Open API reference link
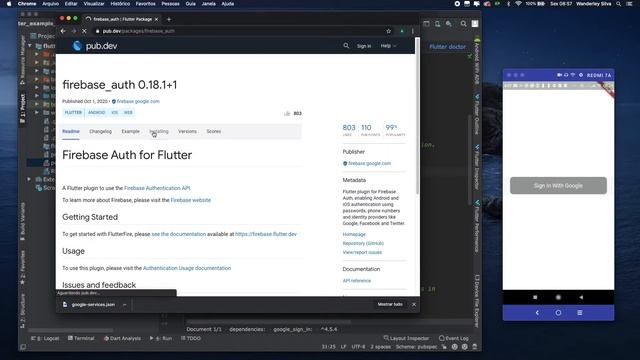Viewport: 640px width, 360px height. tap(357, 281)
